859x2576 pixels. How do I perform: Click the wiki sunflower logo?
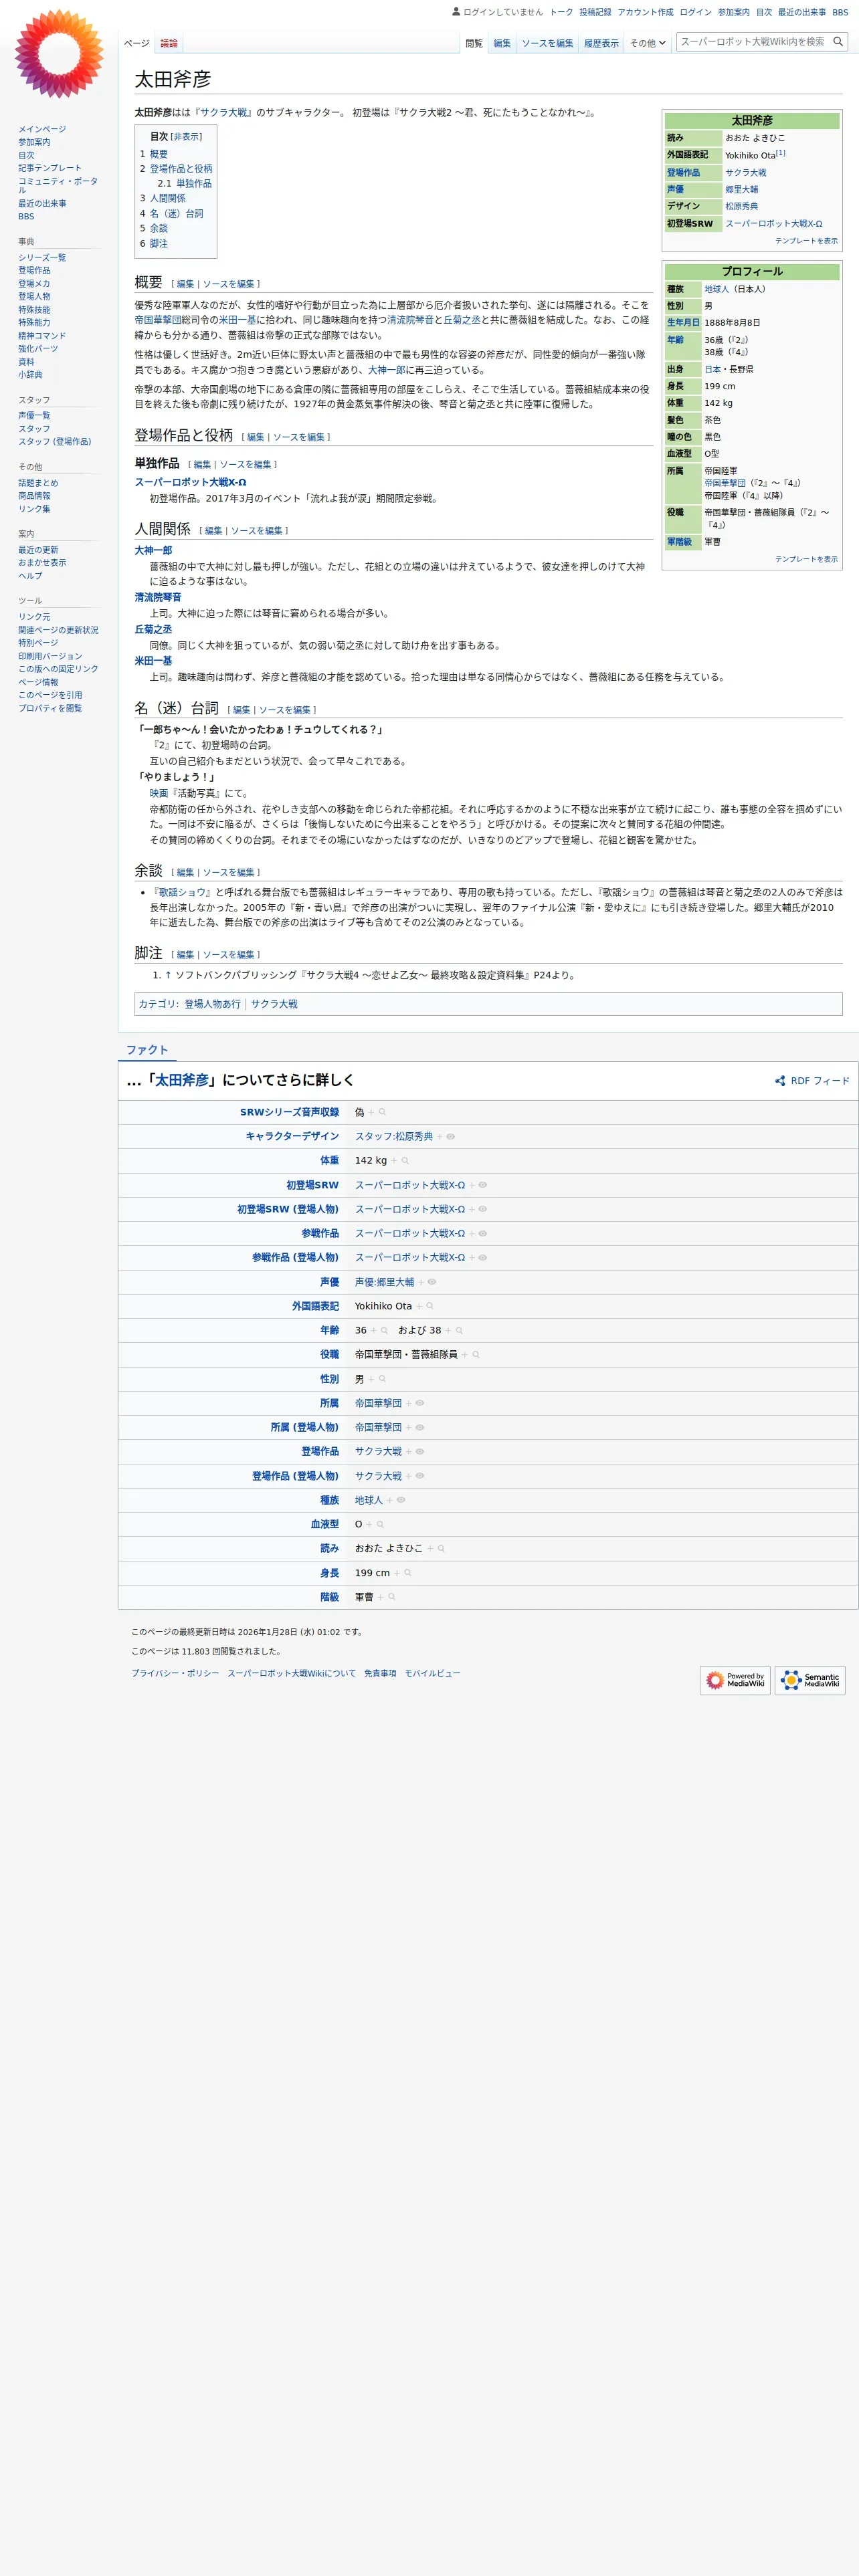click(59, 54)
